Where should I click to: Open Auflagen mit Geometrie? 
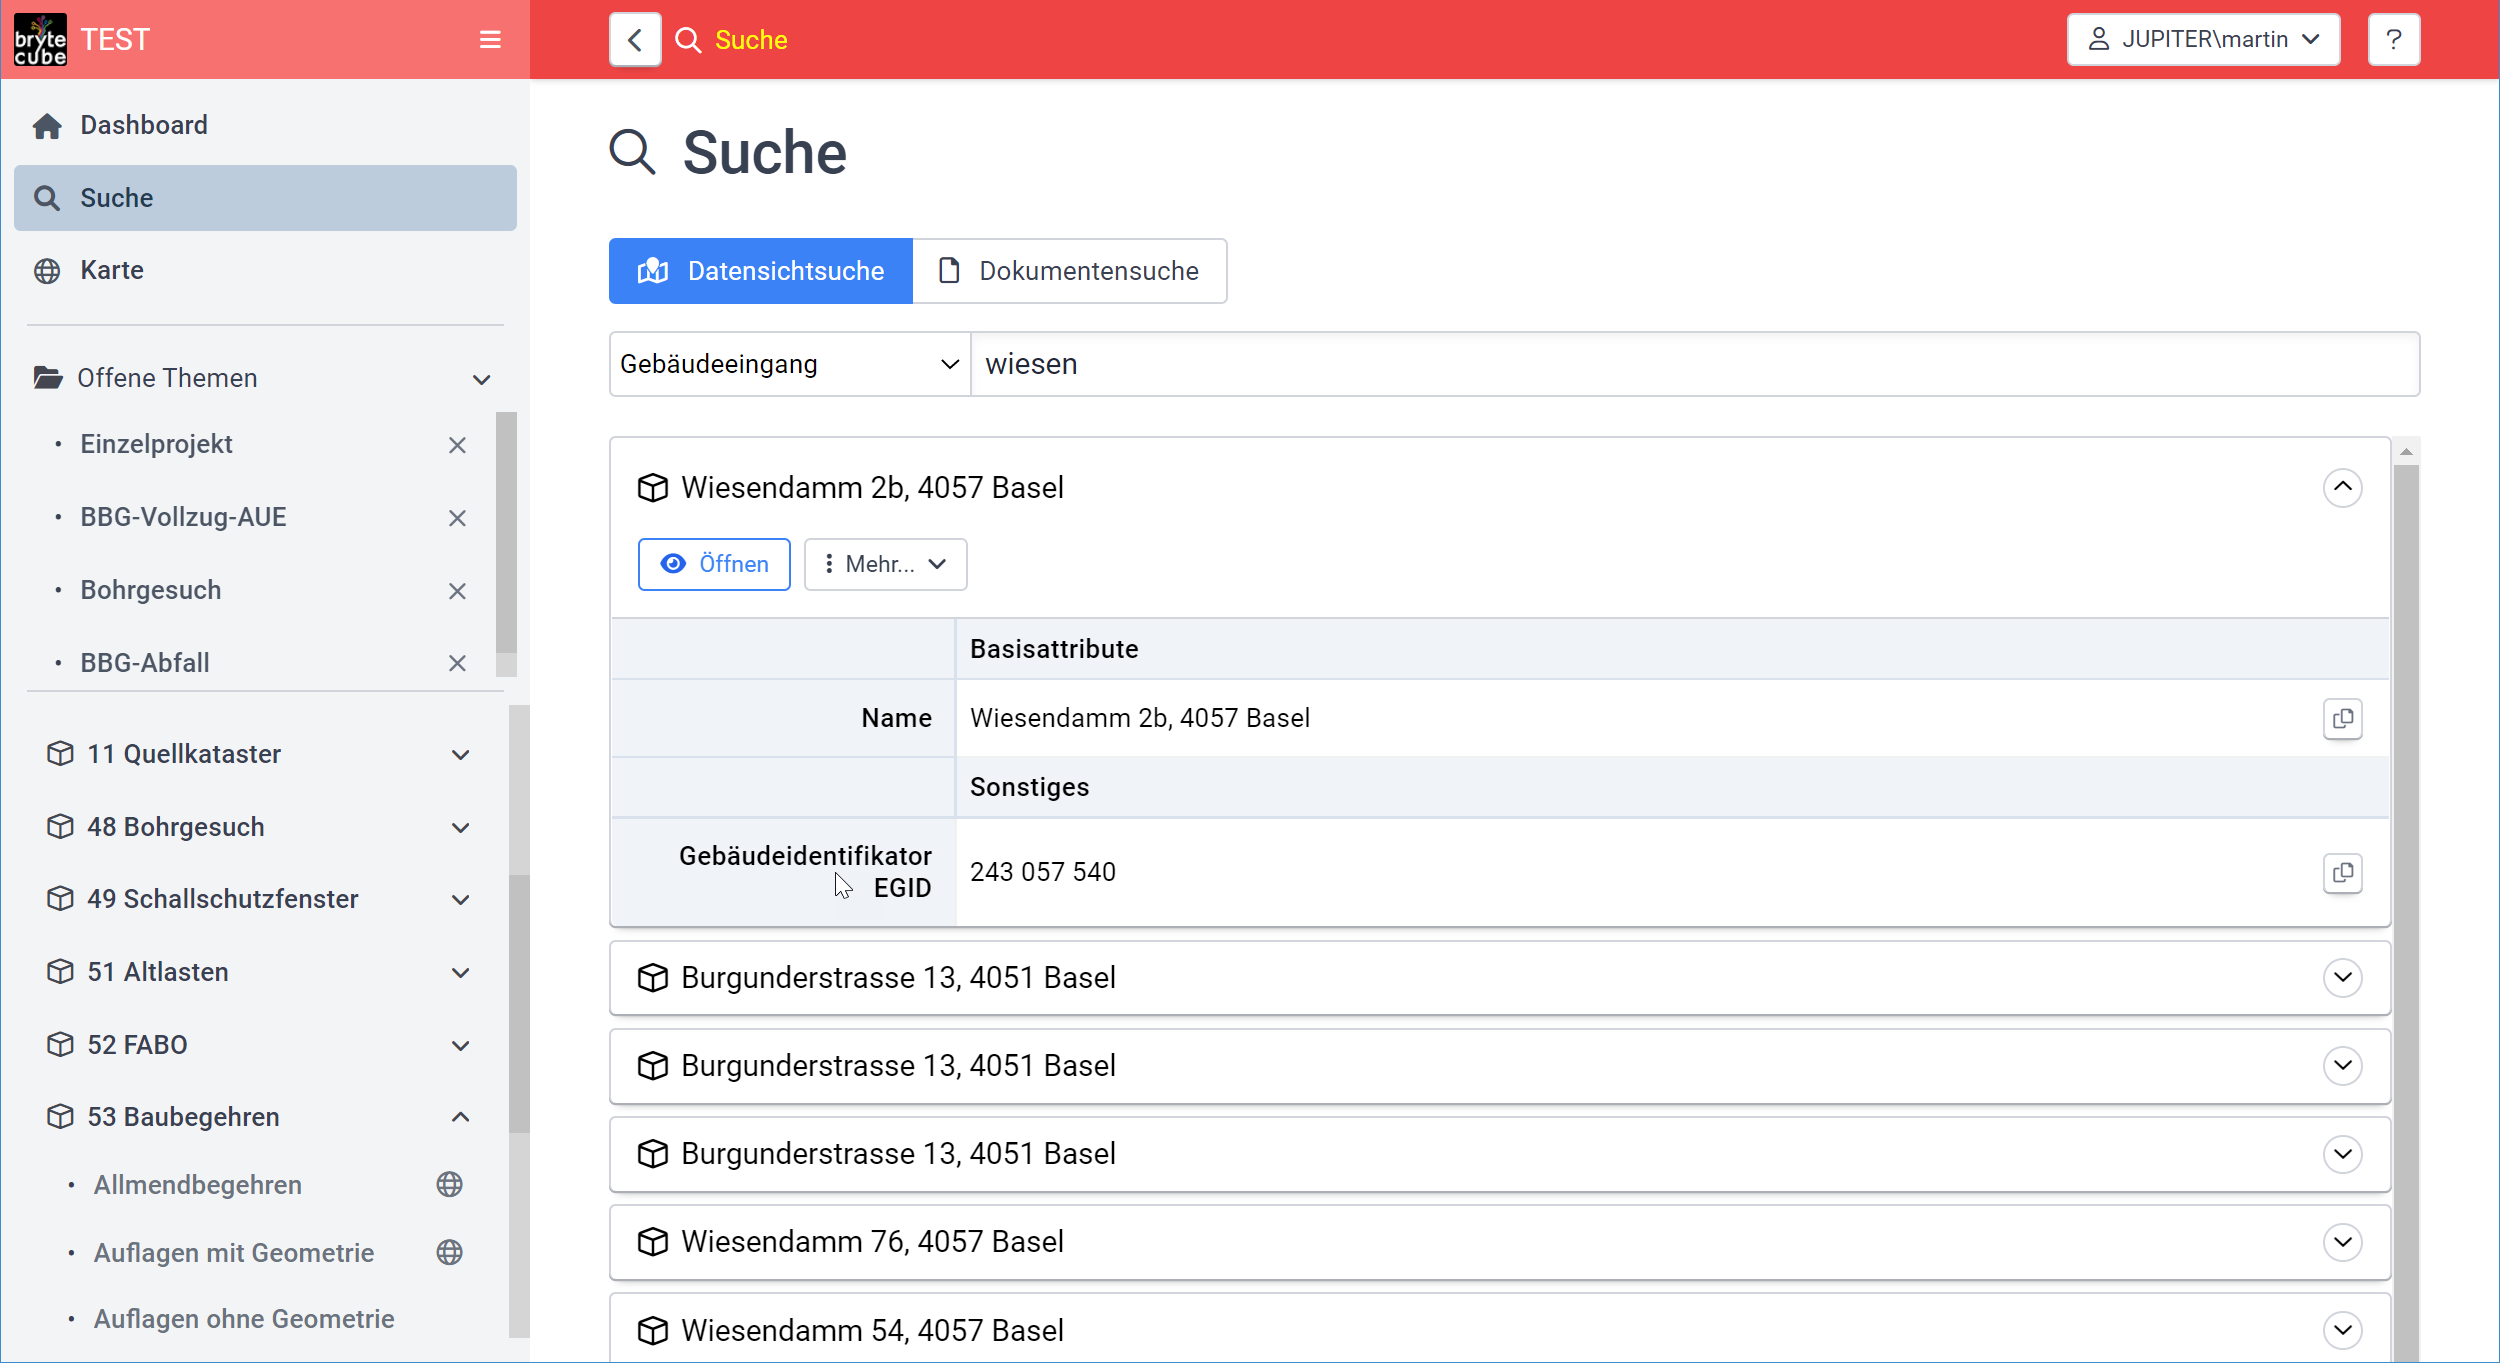pyautogui.click(x=233, y=1253)
